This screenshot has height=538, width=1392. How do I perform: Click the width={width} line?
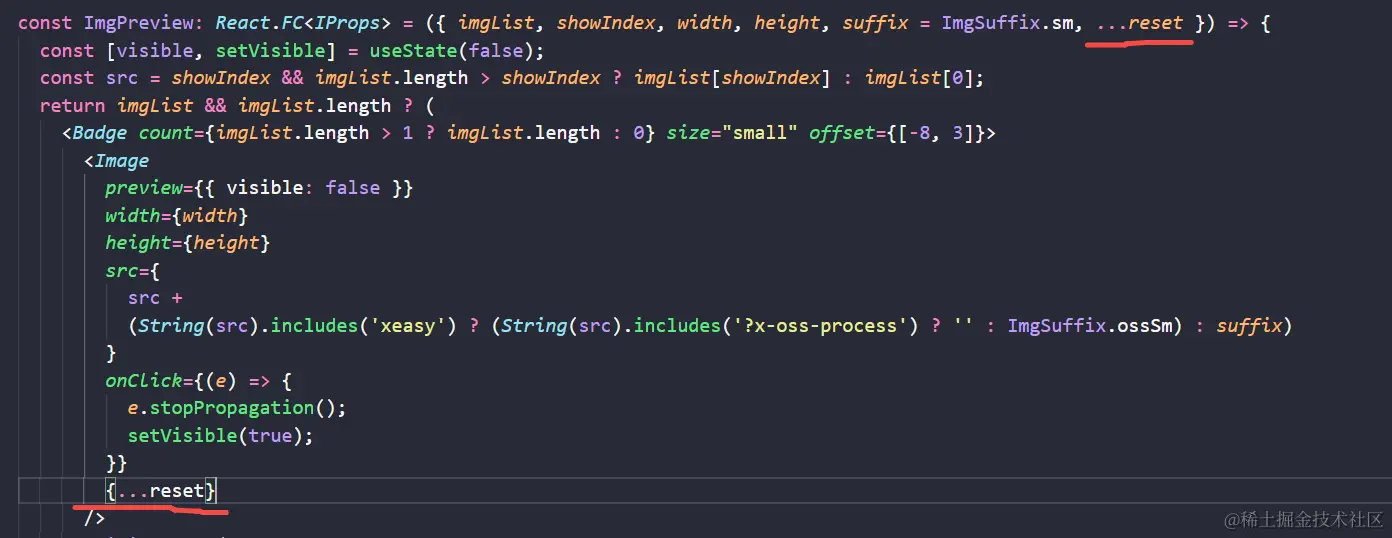tap(176, 215)
